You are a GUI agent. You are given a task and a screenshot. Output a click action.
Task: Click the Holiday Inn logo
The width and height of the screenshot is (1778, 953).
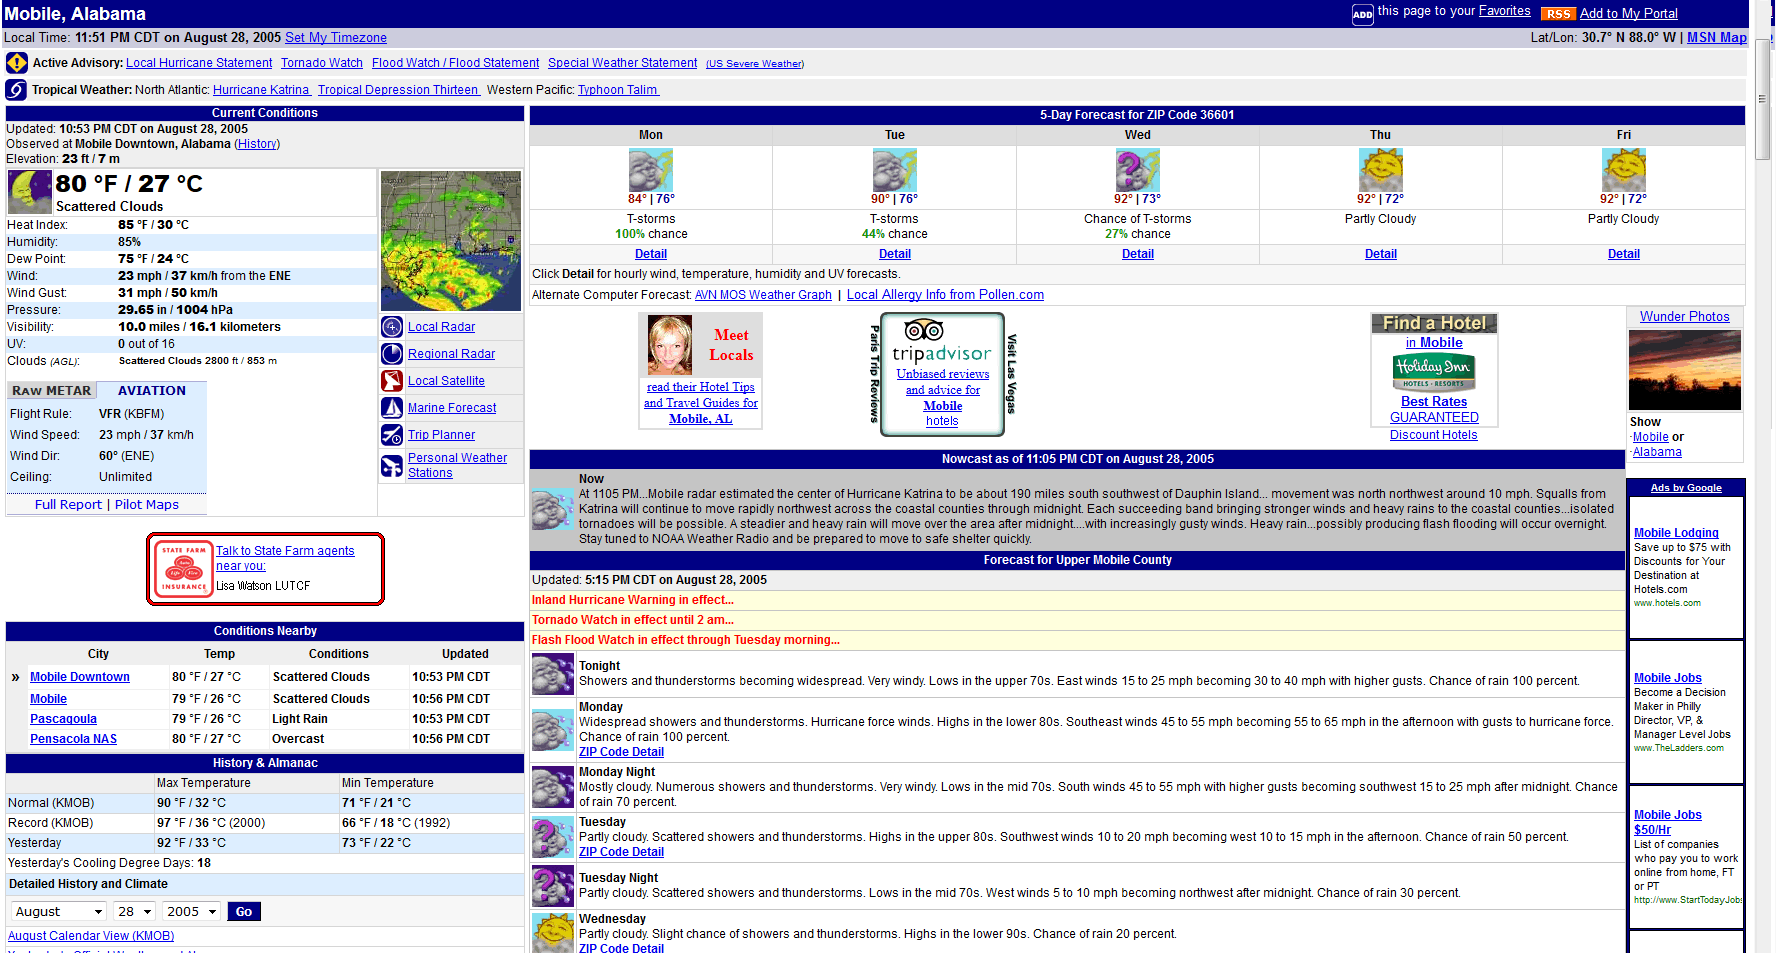1434,372
